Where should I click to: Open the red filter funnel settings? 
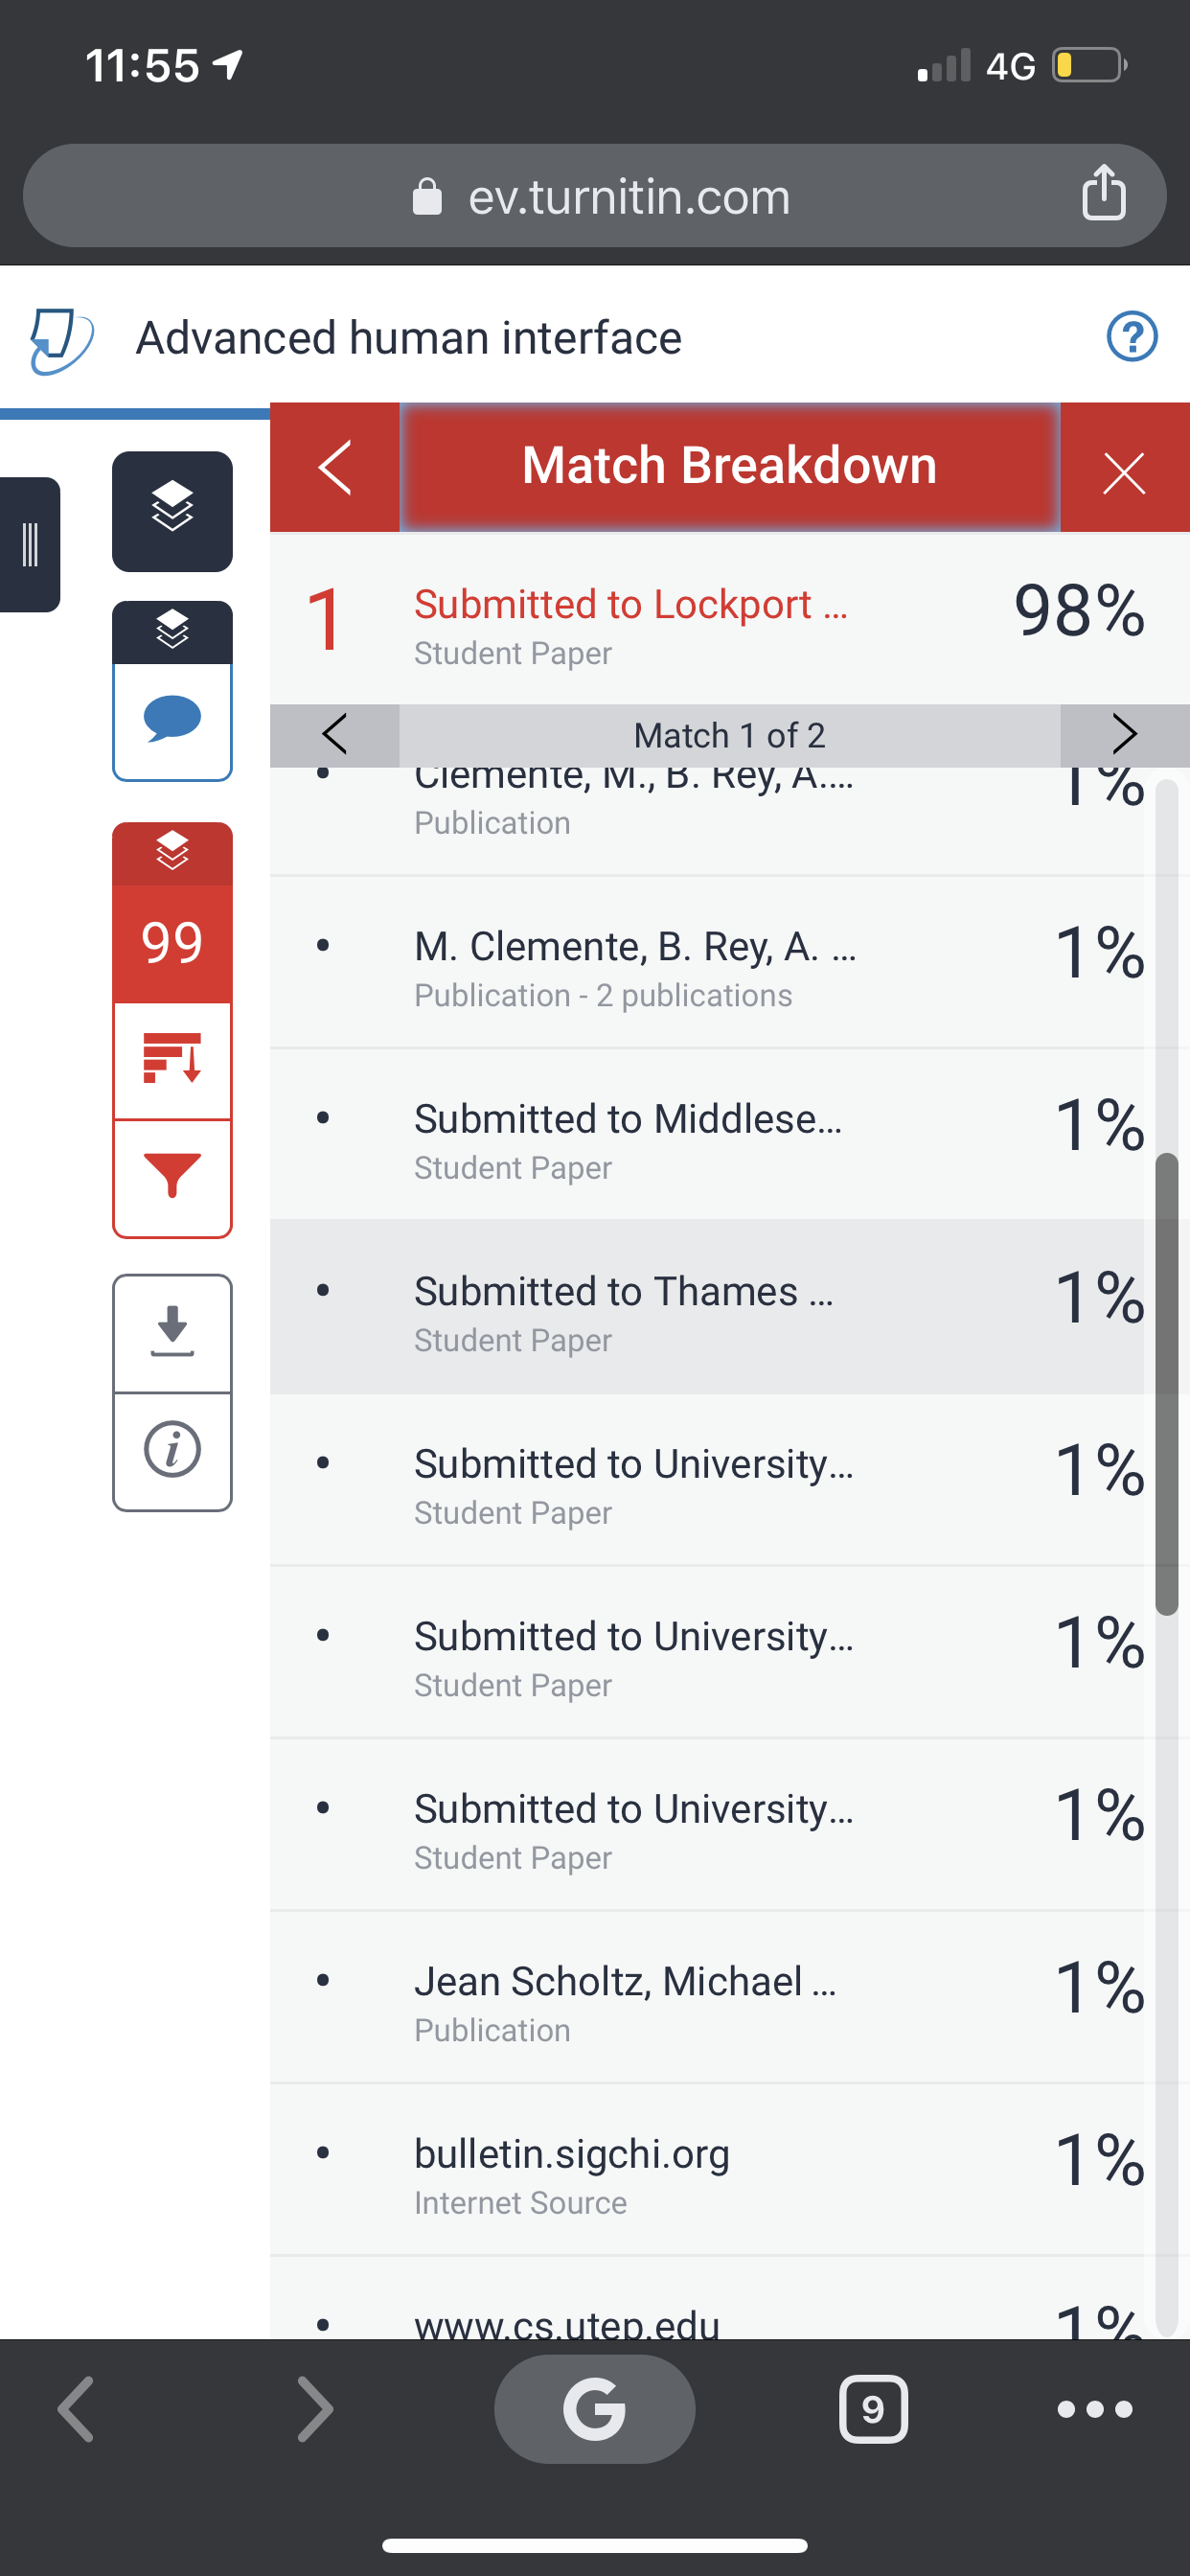(172, 1178)
